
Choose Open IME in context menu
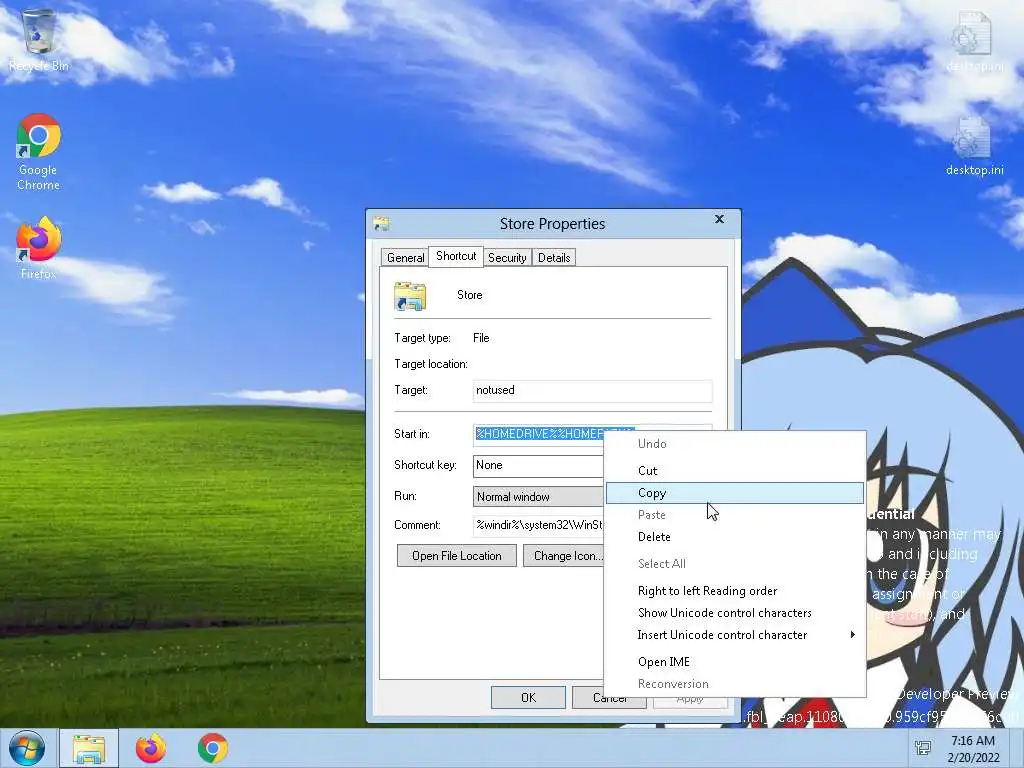tap(735, 662)
